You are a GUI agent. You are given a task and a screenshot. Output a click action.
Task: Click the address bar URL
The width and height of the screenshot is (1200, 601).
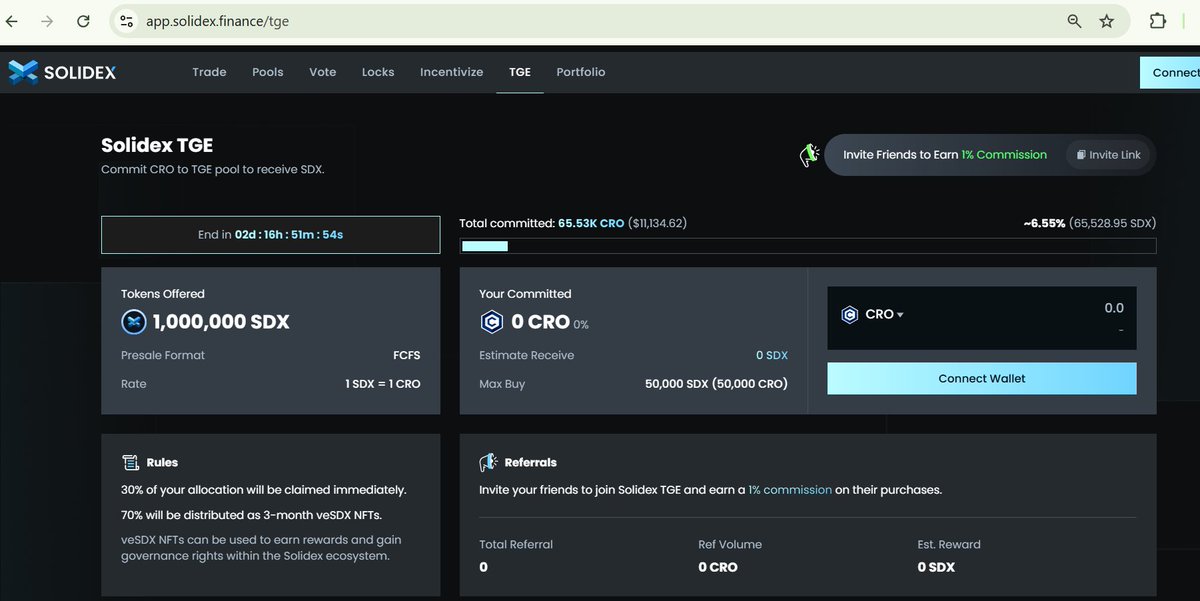click(x=217, y=20)
